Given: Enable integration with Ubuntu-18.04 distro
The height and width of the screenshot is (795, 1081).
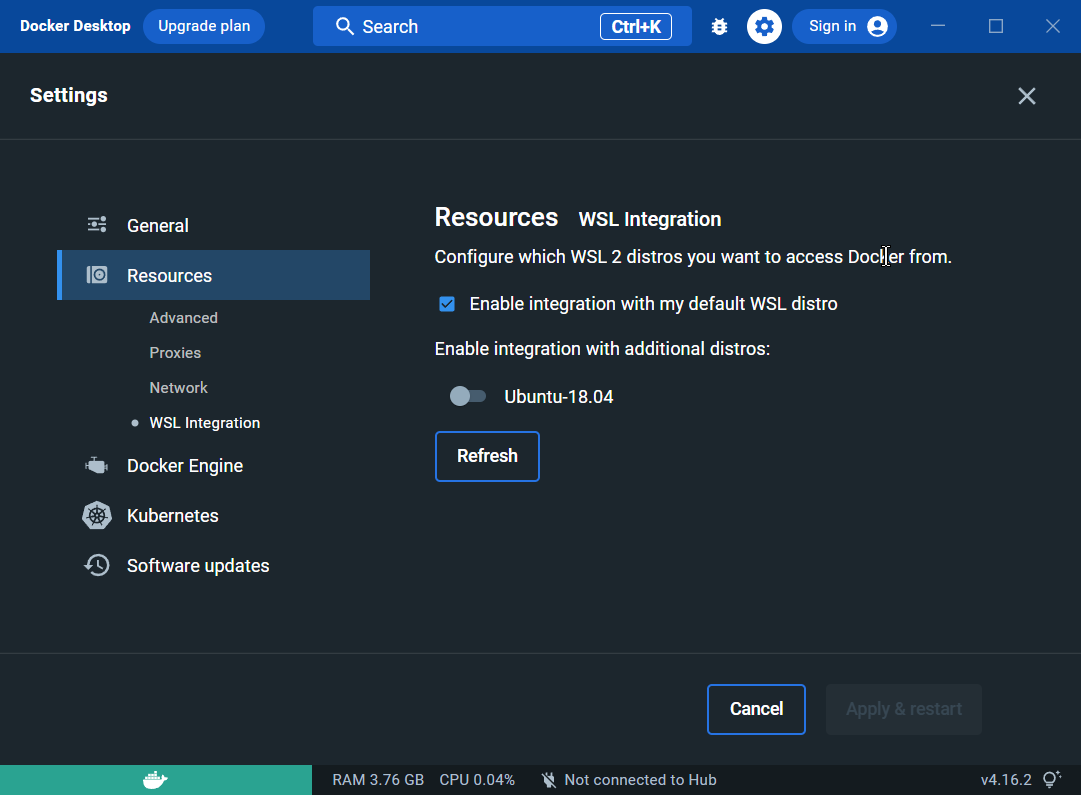Looking at the screenshot, I should point(467,396).
